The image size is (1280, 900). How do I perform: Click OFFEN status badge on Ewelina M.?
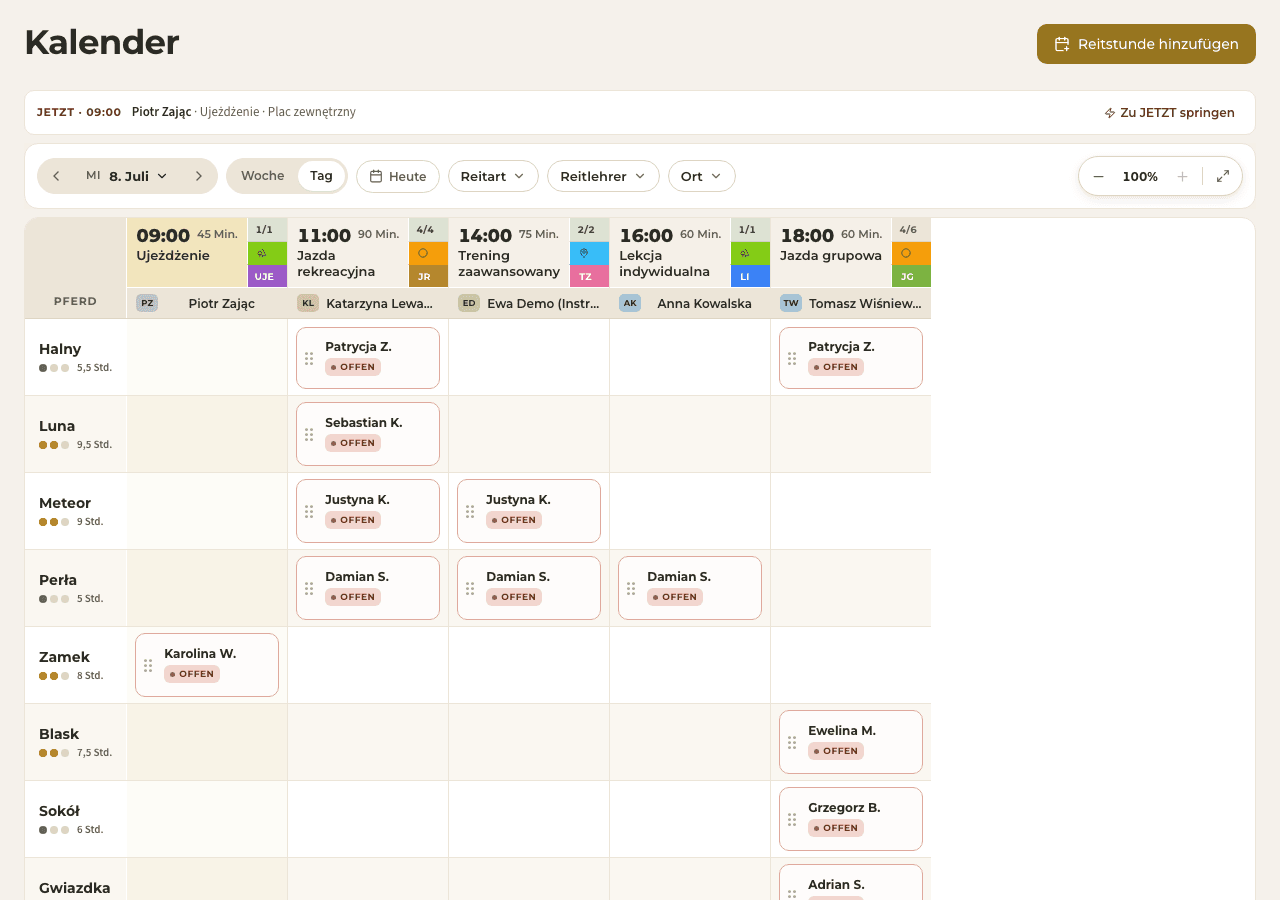coord(836,751)
